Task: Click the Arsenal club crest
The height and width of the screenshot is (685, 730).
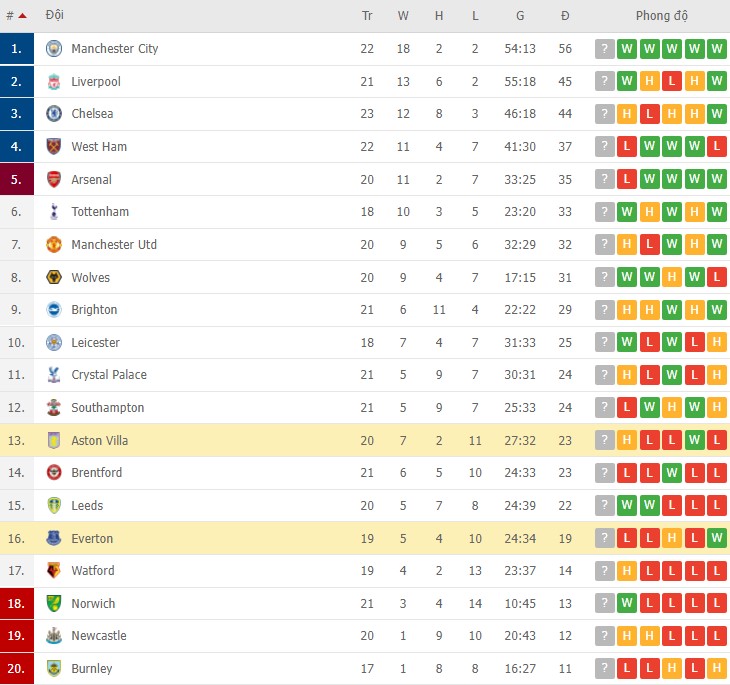Action: click(x=54, y=180)
